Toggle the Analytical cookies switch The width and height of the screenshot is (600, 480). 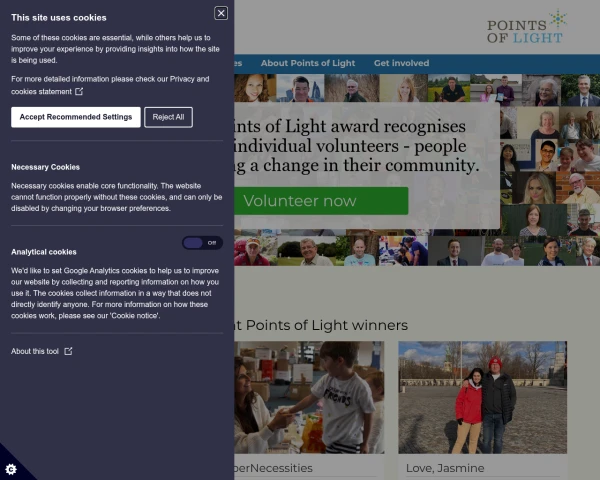202,243
